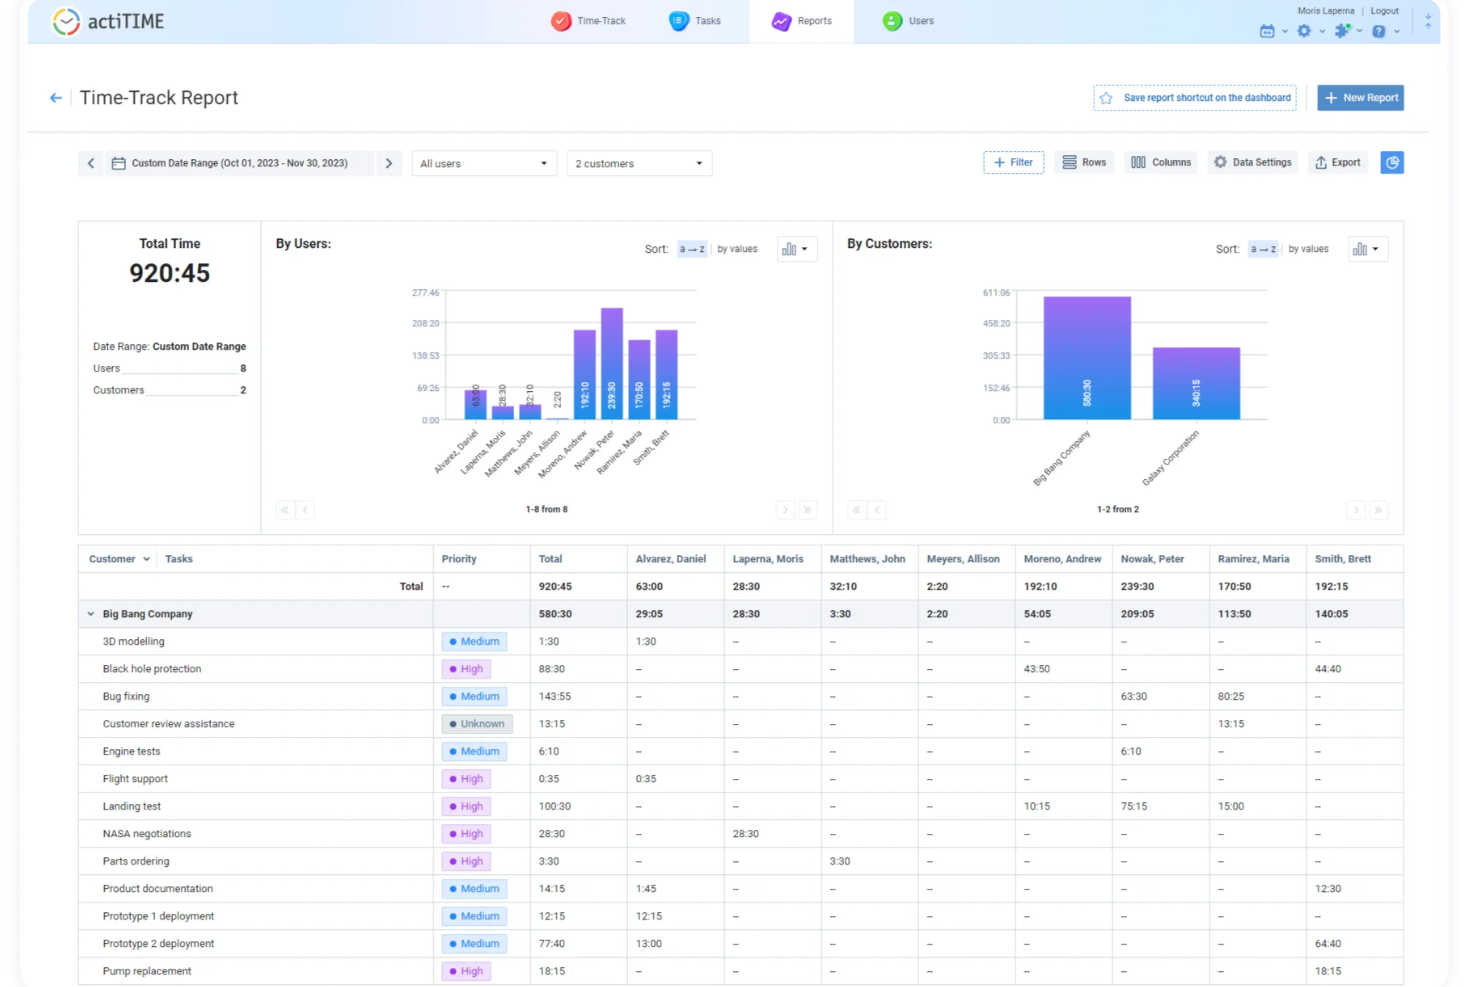The height and width of the screenshot is (987, 1480).
Task: Open the settings gear in the header
Action: [x=1303, y=31]
